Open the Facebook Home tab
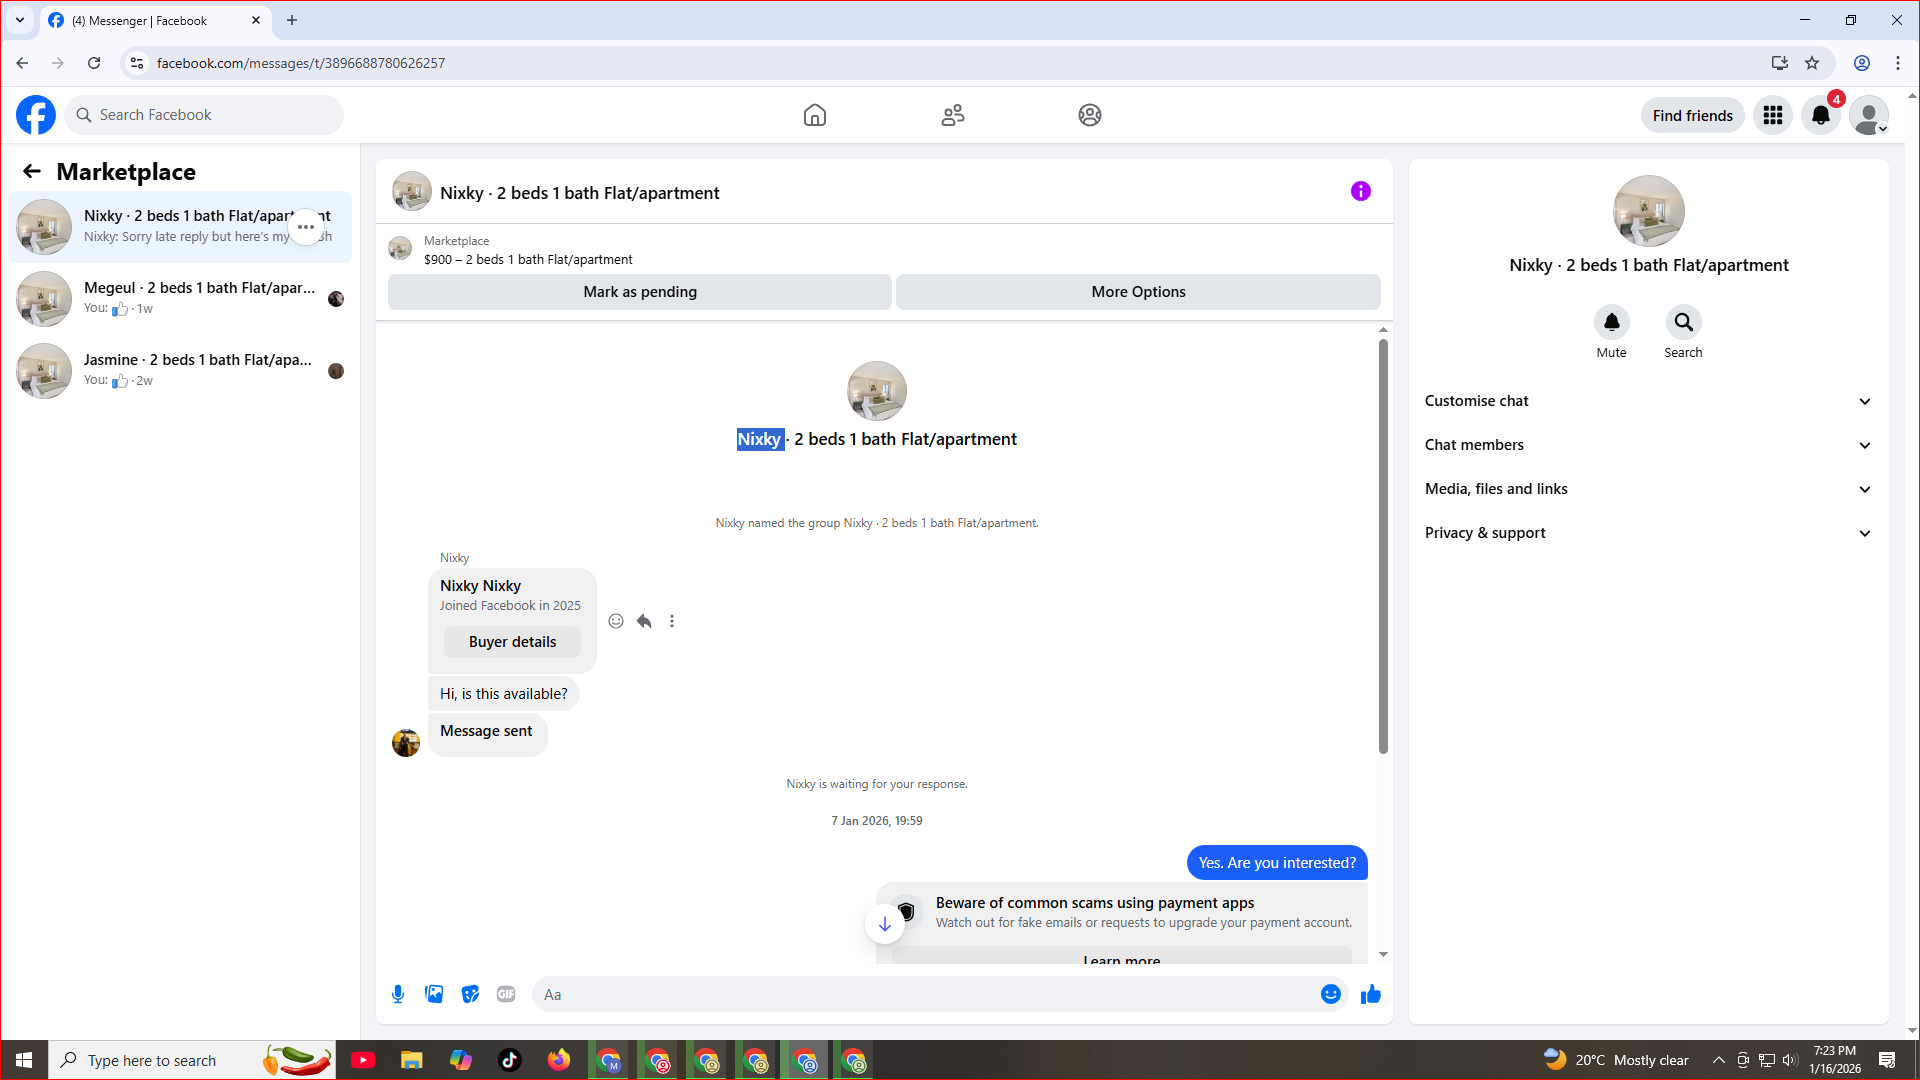Viewport: 1920px width, 1080px height. [x=815, y=115]
